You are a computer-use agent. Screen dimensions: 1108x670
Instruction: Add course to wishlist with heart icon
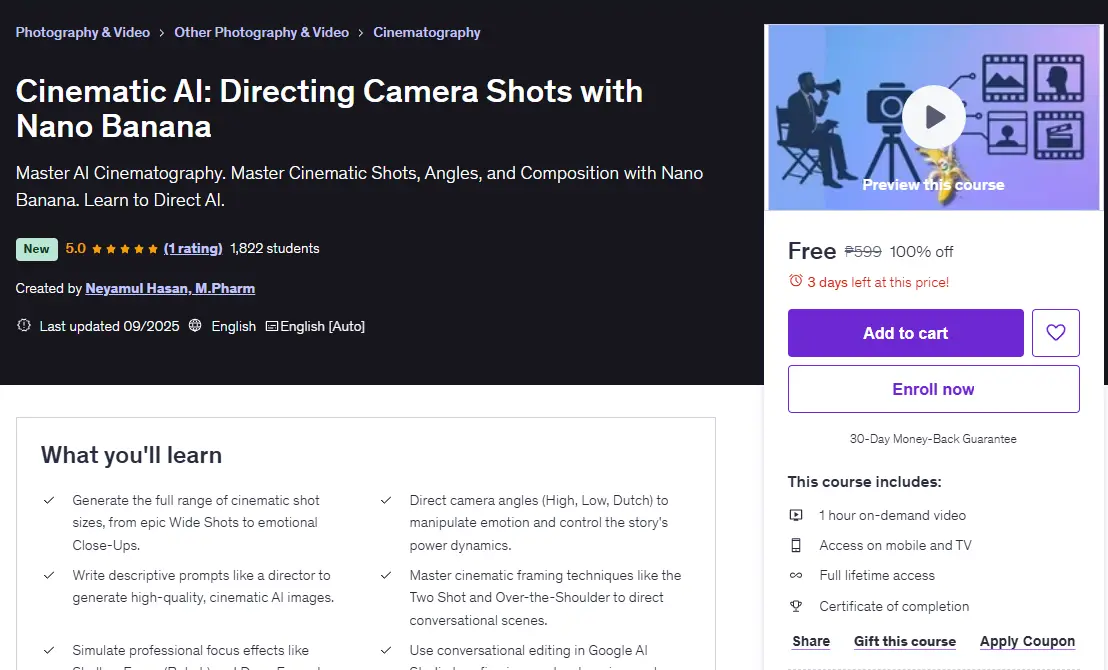pos(1055,332)
